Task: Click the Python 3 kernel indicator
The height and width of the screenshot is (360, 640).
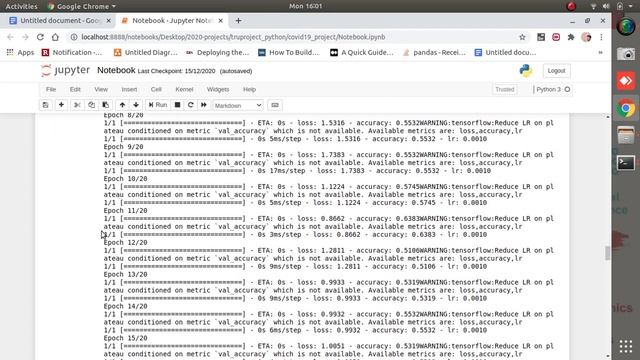Action: click(552, 89)
